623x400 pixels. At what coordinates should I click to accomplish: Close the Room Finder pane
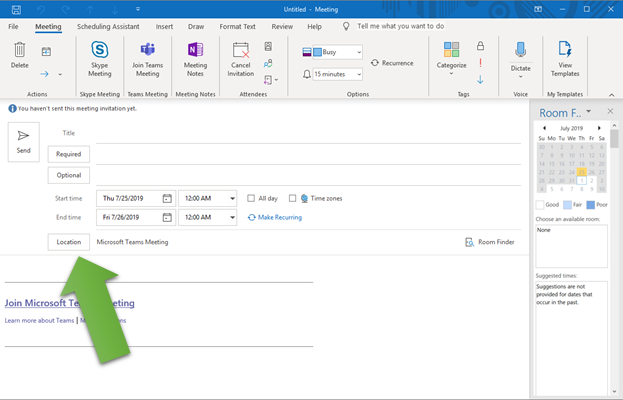[610, 112]
